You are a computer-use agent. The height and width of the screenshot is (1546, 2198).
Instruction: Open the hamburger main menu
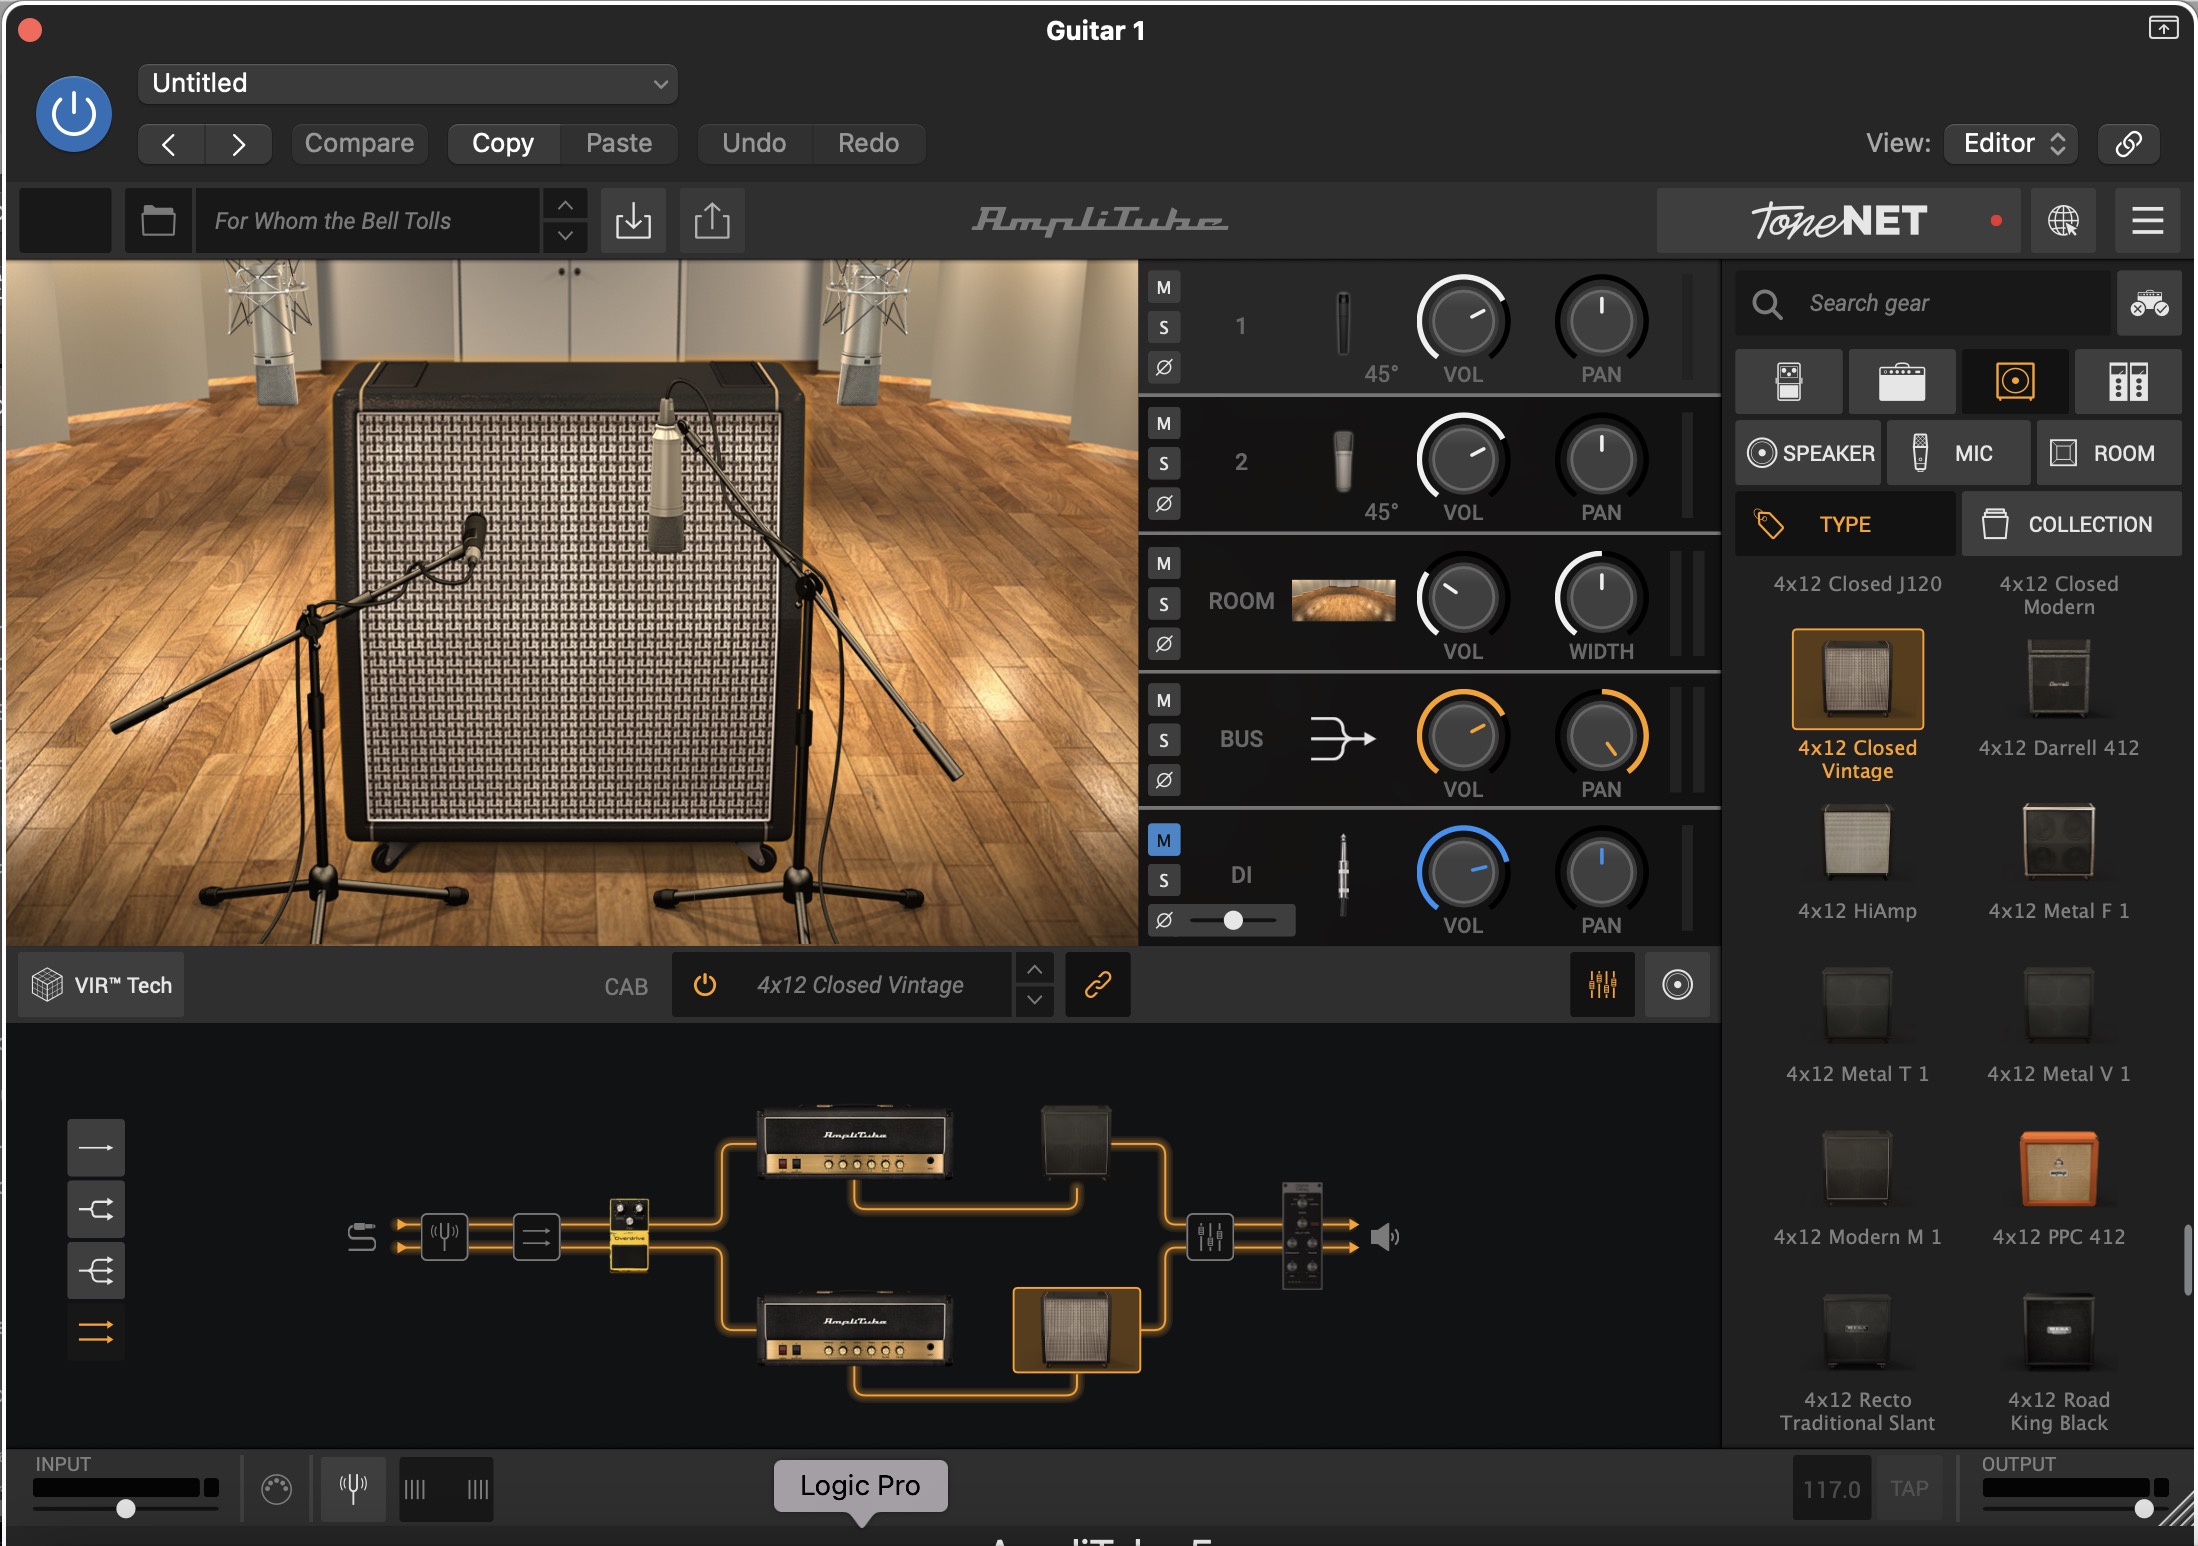tap(2147, 220)
